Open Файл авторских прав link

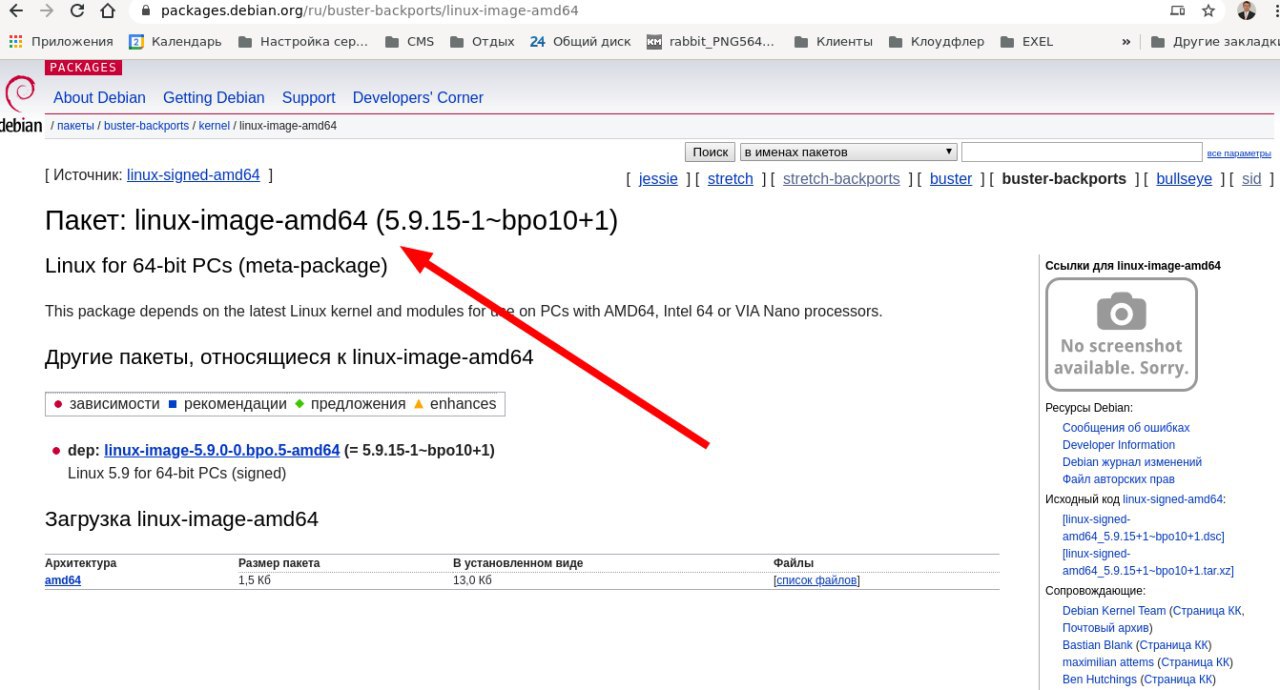pos(1118,479)
